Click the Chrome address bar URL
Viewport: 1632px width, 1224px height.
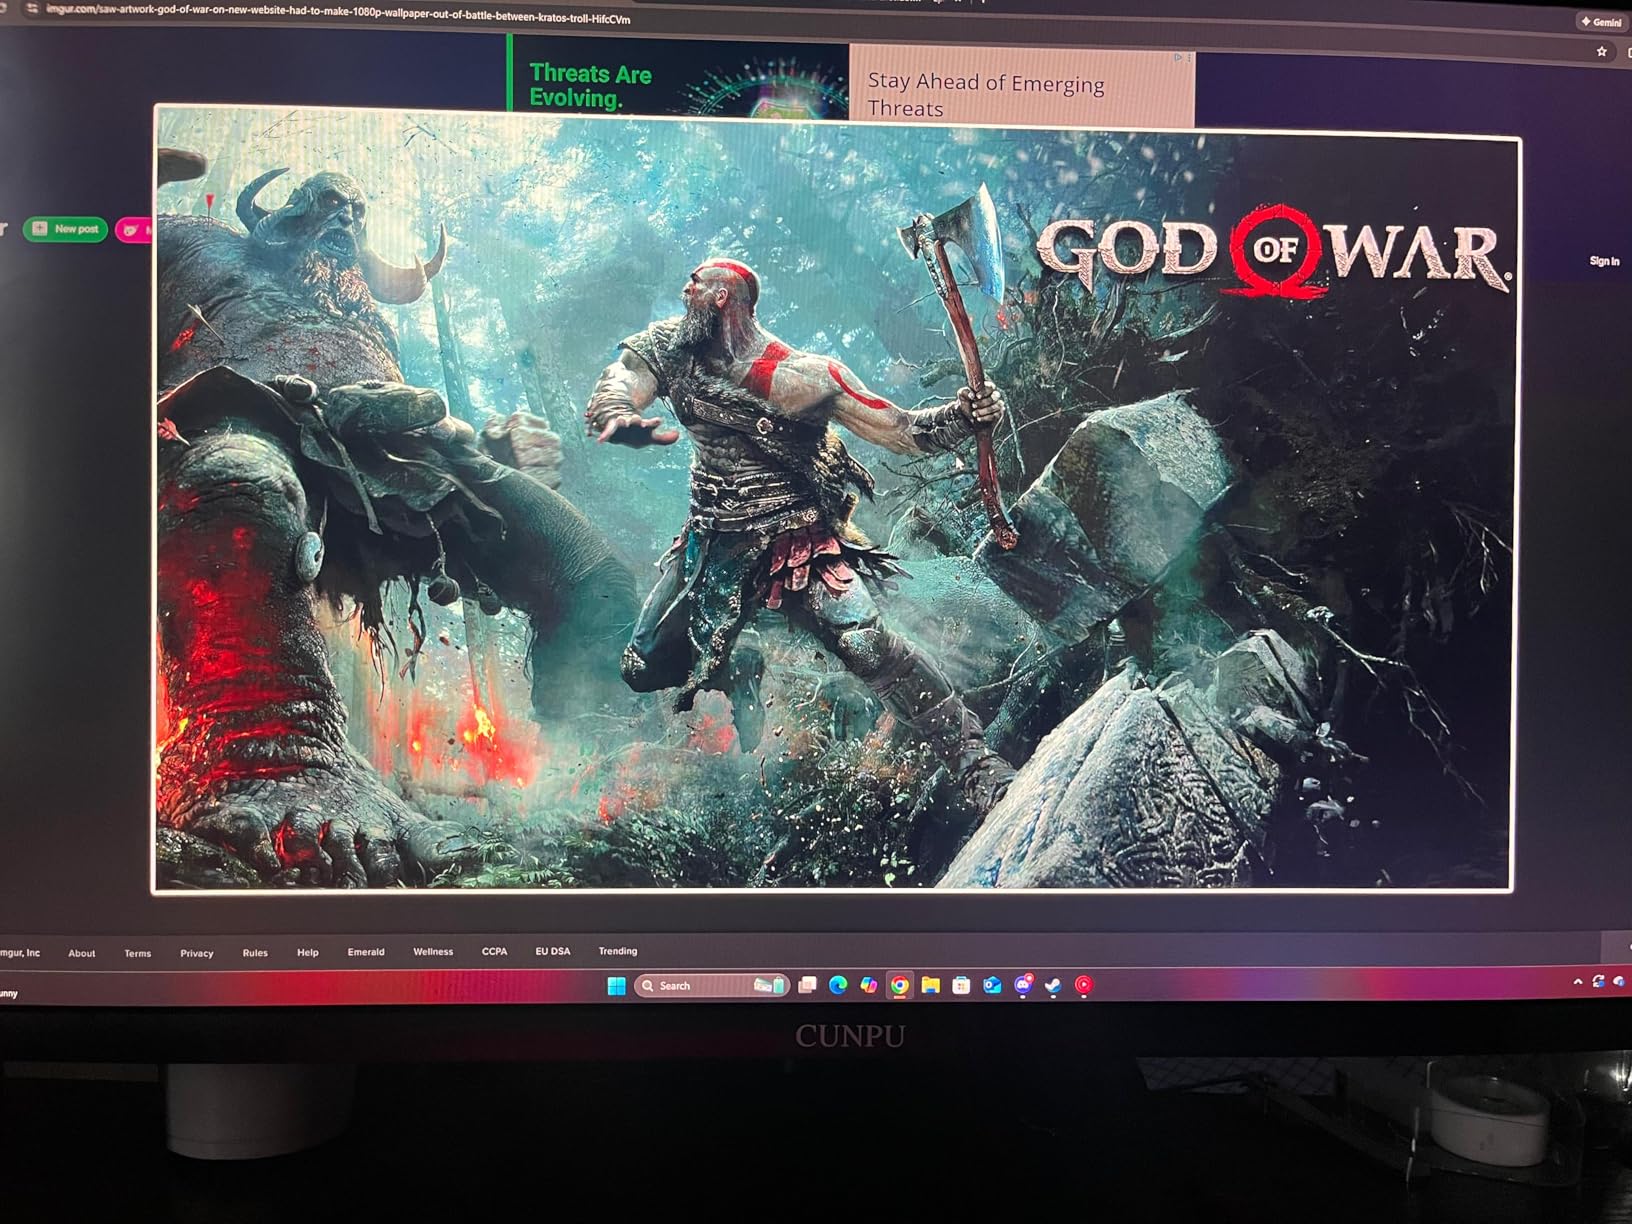coord(338,13)
